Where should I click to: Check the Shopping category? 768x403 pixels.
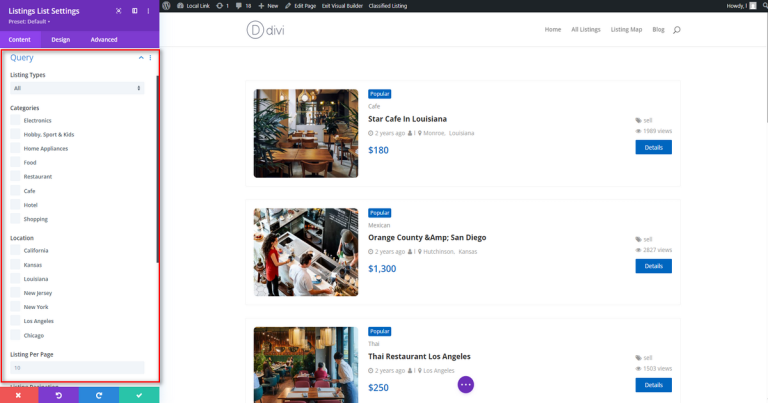15,219
